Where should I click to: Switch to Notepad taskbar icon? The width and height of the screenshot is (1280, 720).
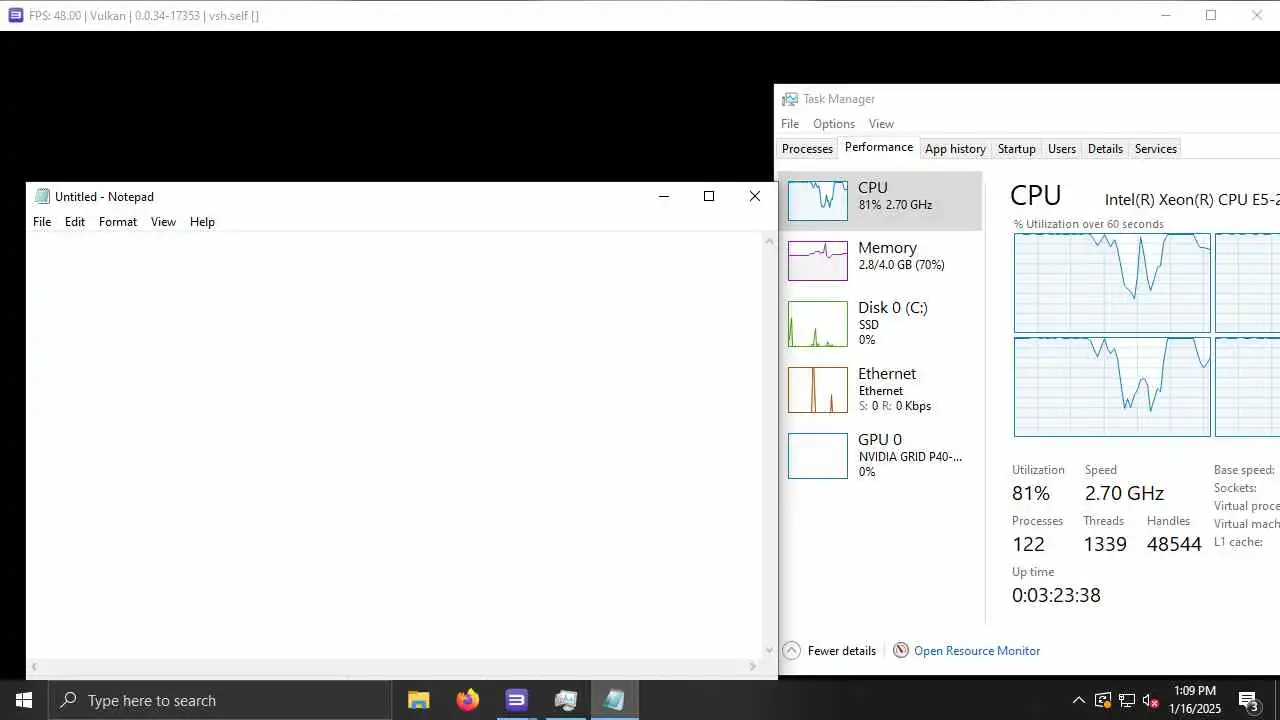pos(614,700)
